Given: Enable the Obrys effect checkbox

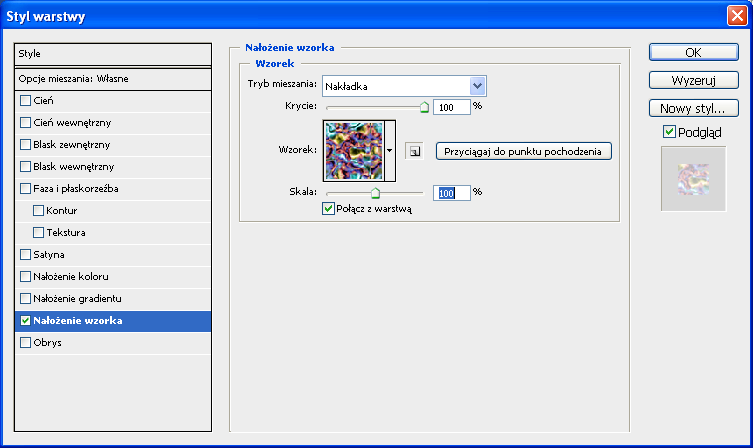Looking at the screenshot, I should pos(26,342).
